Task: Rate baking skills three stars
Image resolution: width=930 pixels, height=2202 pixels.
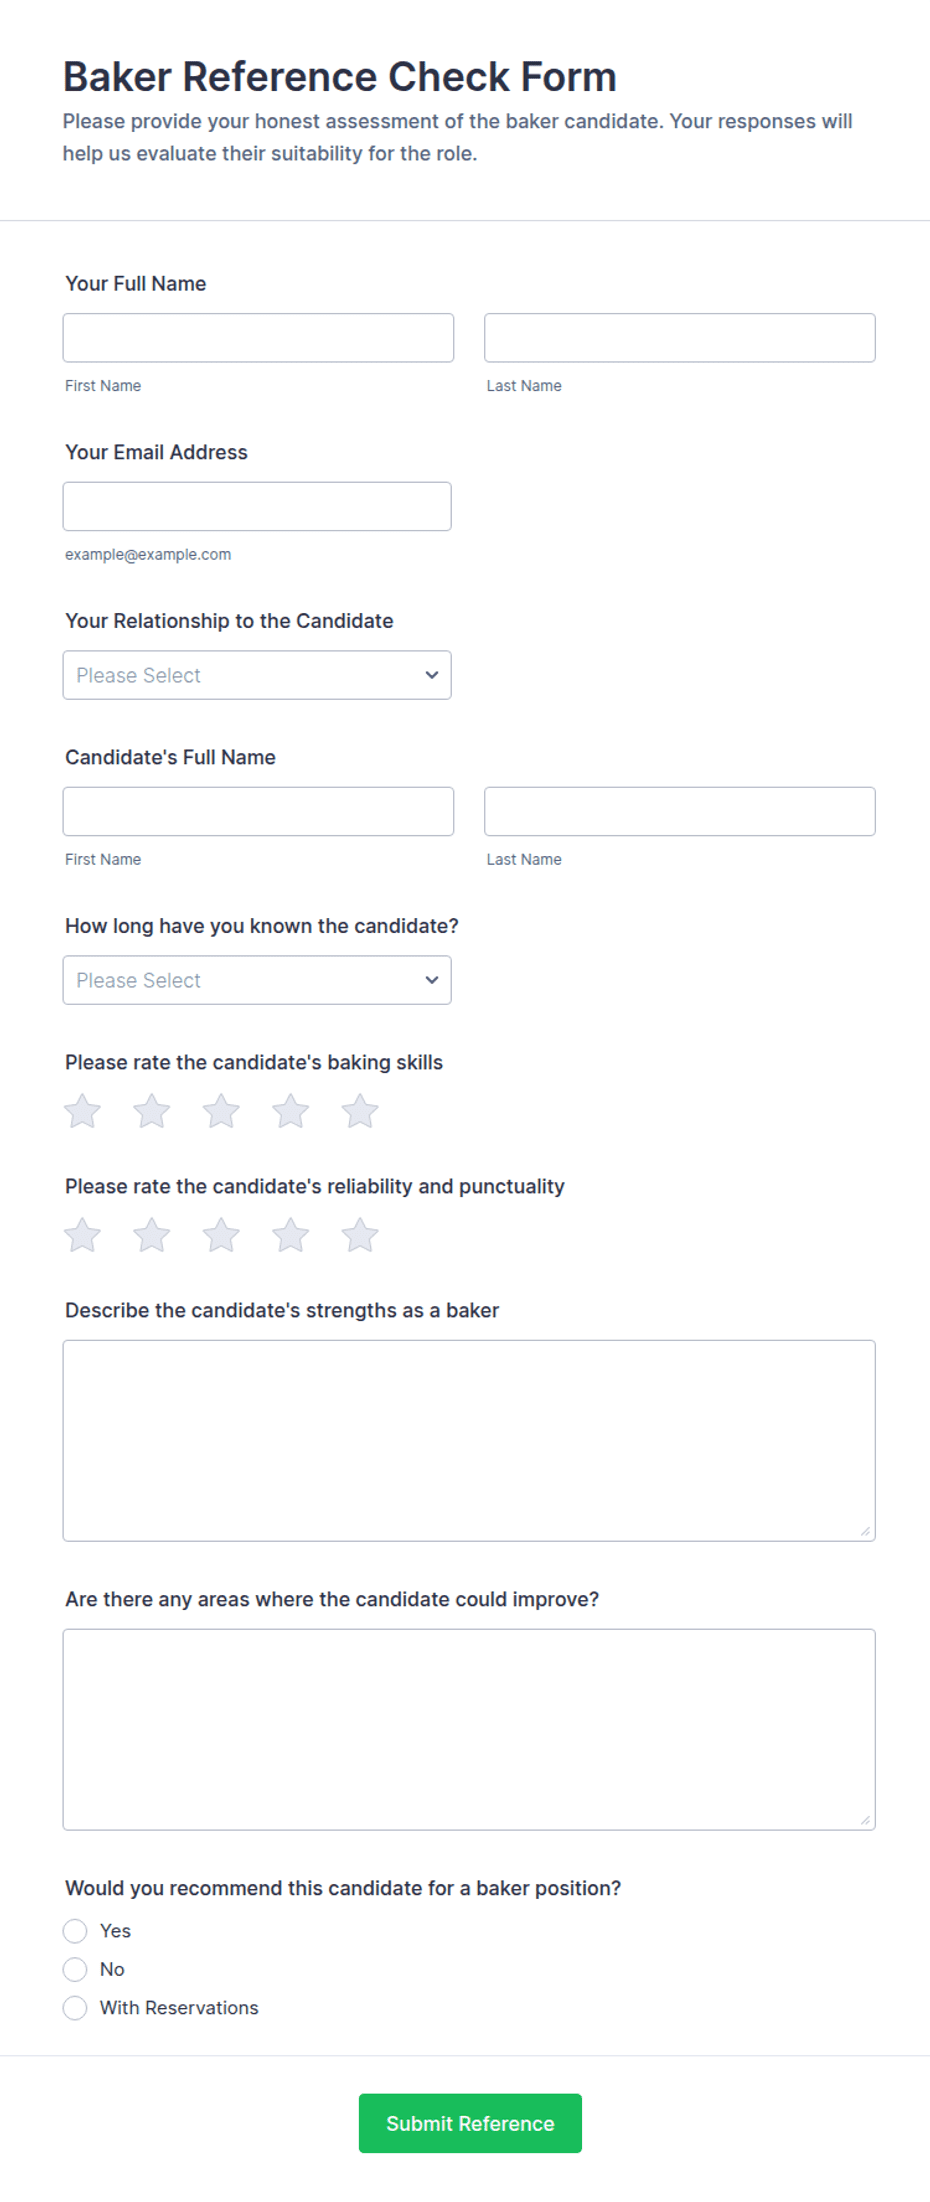Action: (x=221, y=1111)
